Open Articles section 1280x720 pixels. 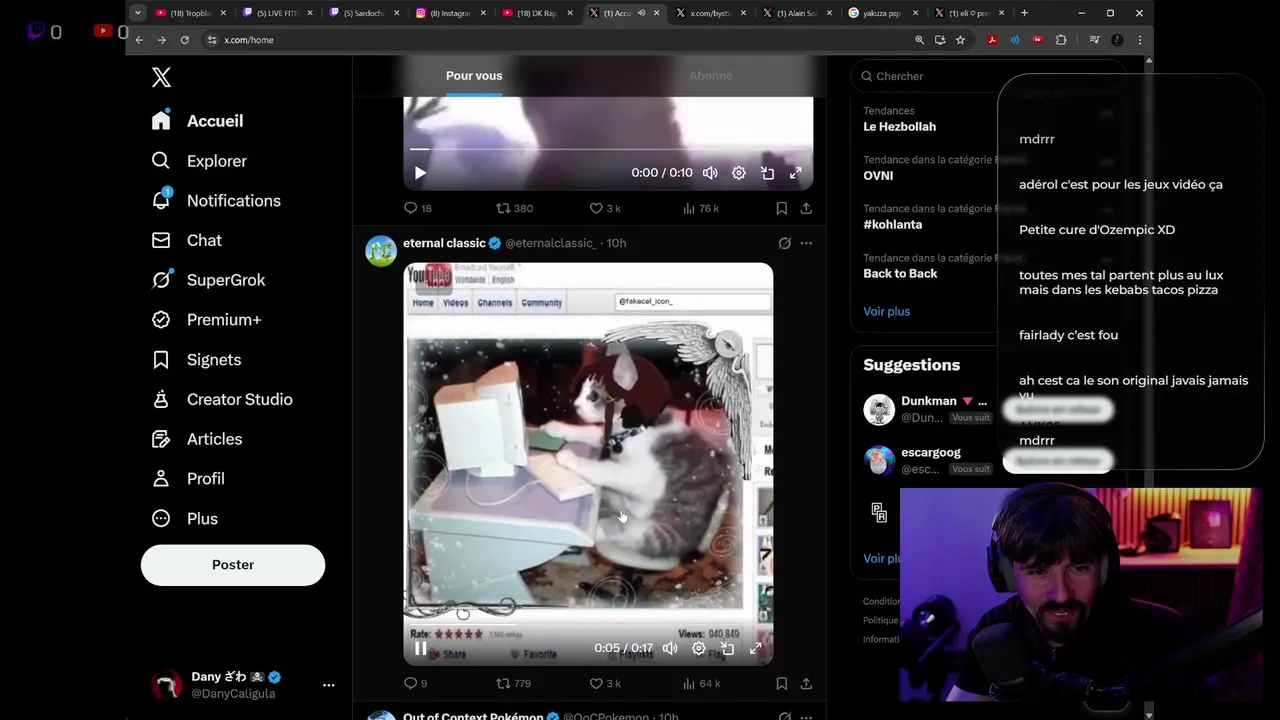pos(196,439)
